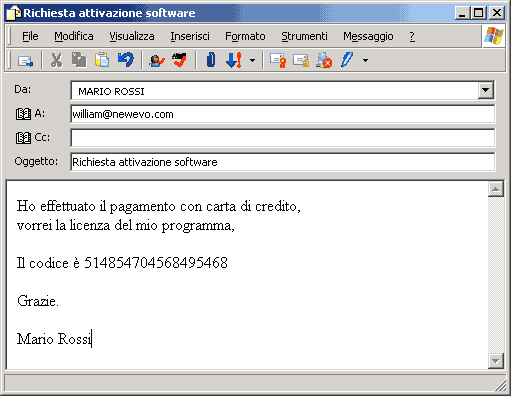Open address book next to Cc: field

[x=23, y=138]
